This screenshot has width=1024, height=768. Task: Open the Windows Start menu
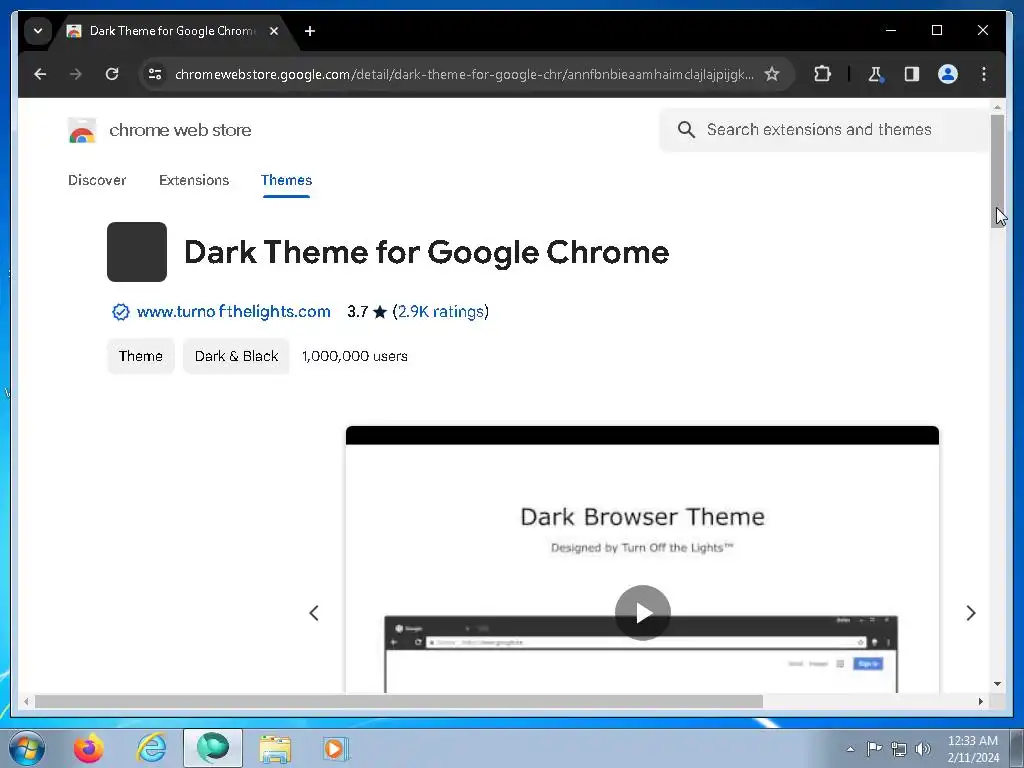27,748
